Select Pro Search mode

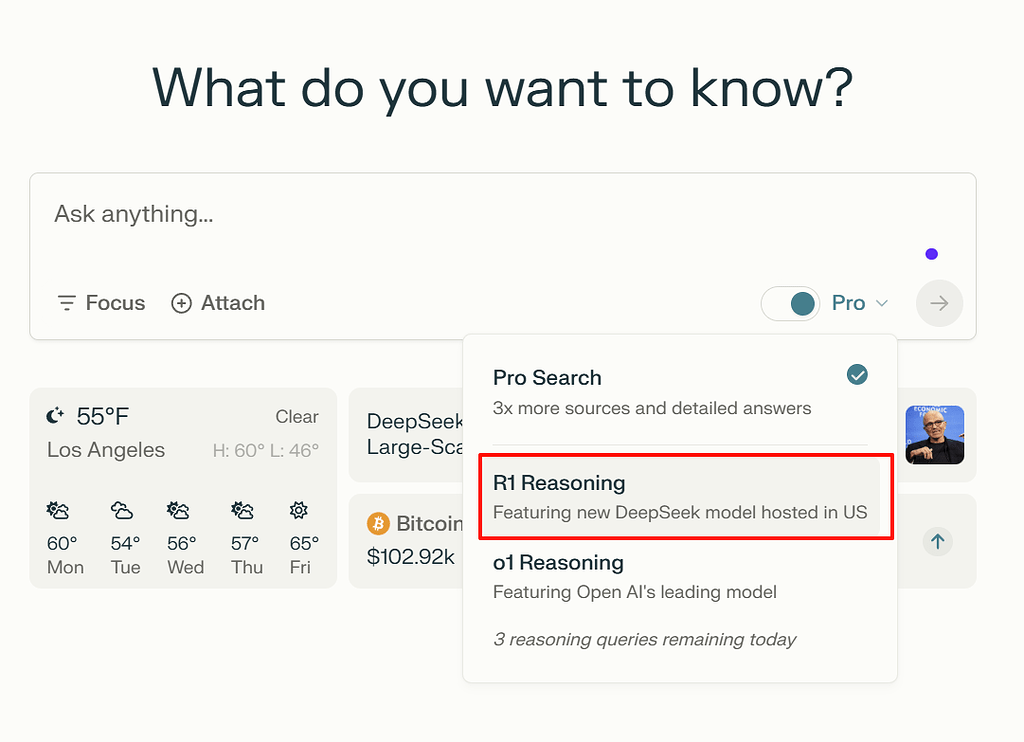[x=680, y=393]
